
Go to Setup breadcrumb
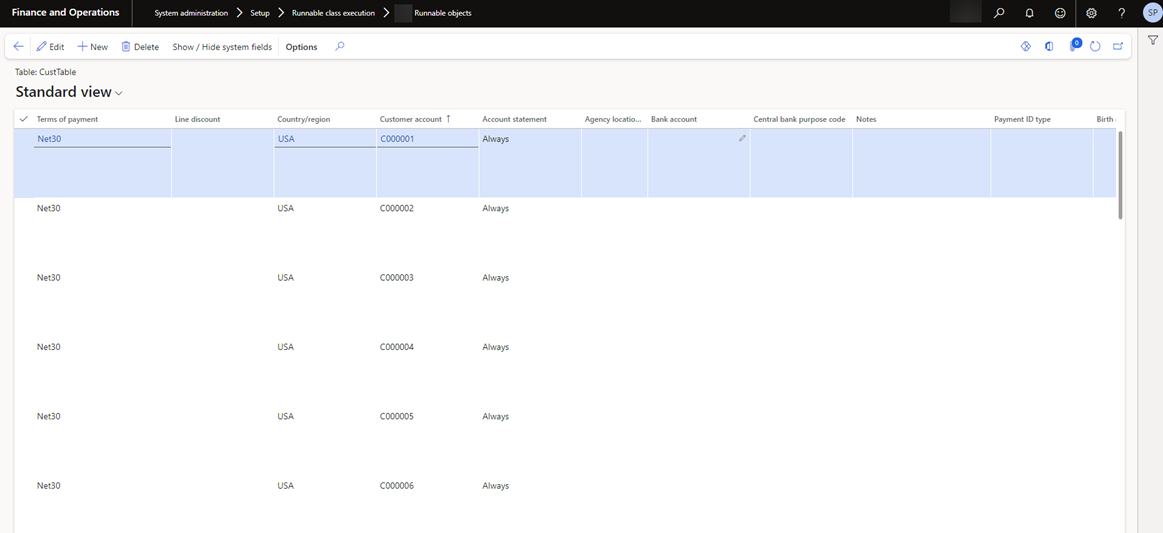click(260, 13)
